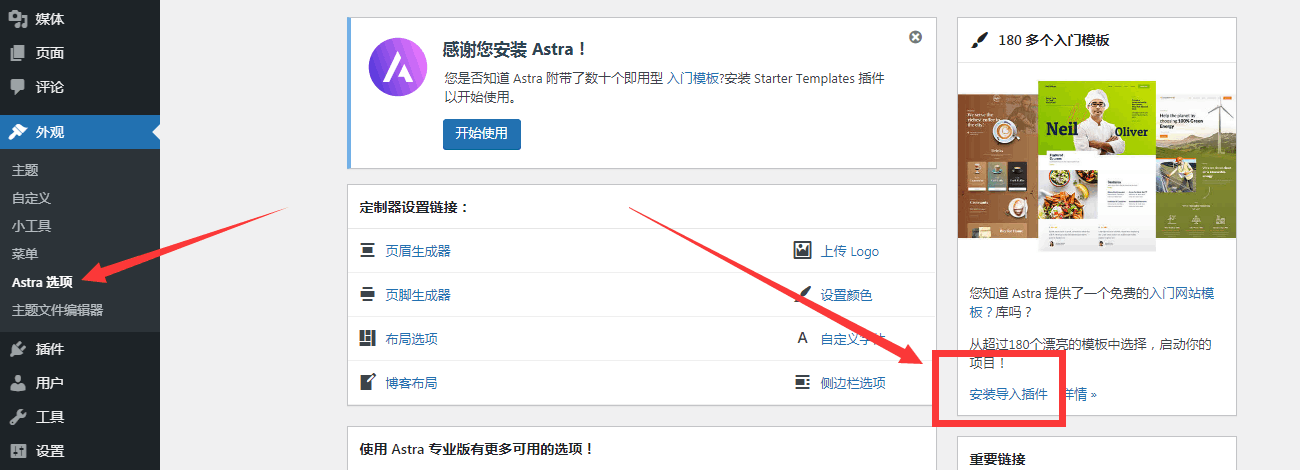Open the 布局选项 link
The height and width of the screenshot is (470, 1300).
coord(411,339)
